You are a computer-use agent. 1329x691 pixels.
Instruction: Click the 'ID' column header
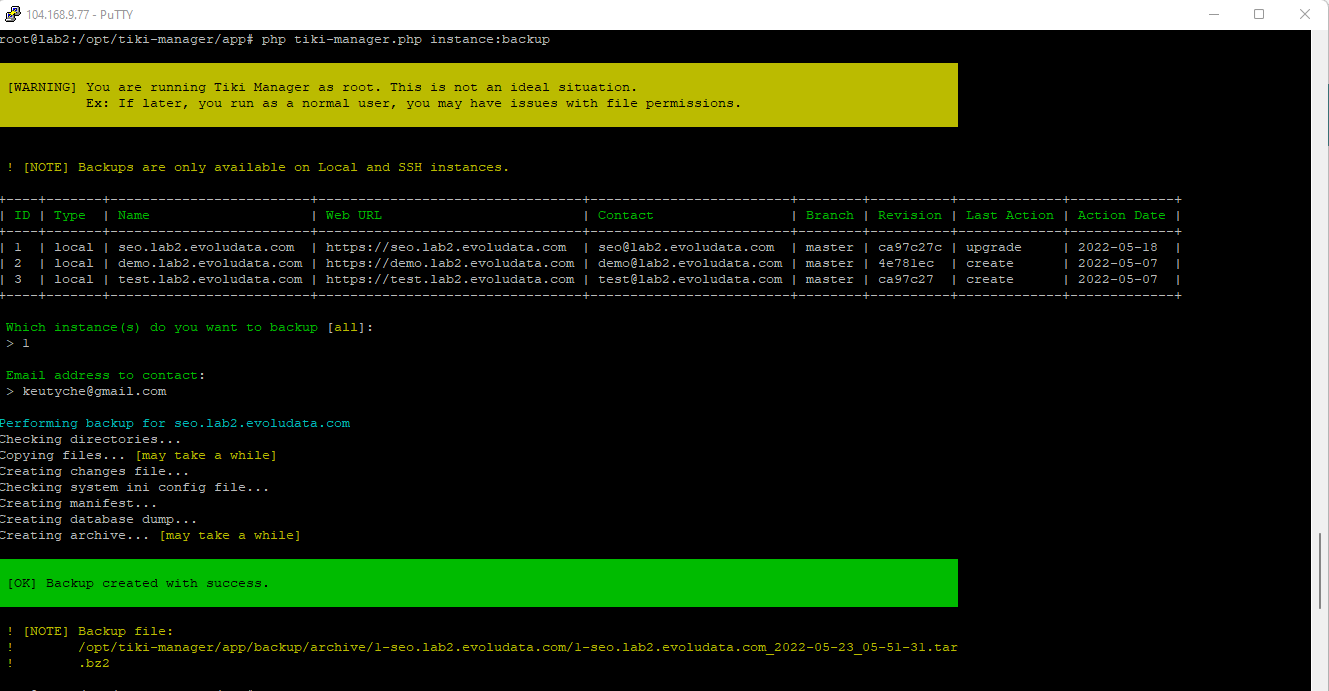pyautogui.click(x=22, y=215)
